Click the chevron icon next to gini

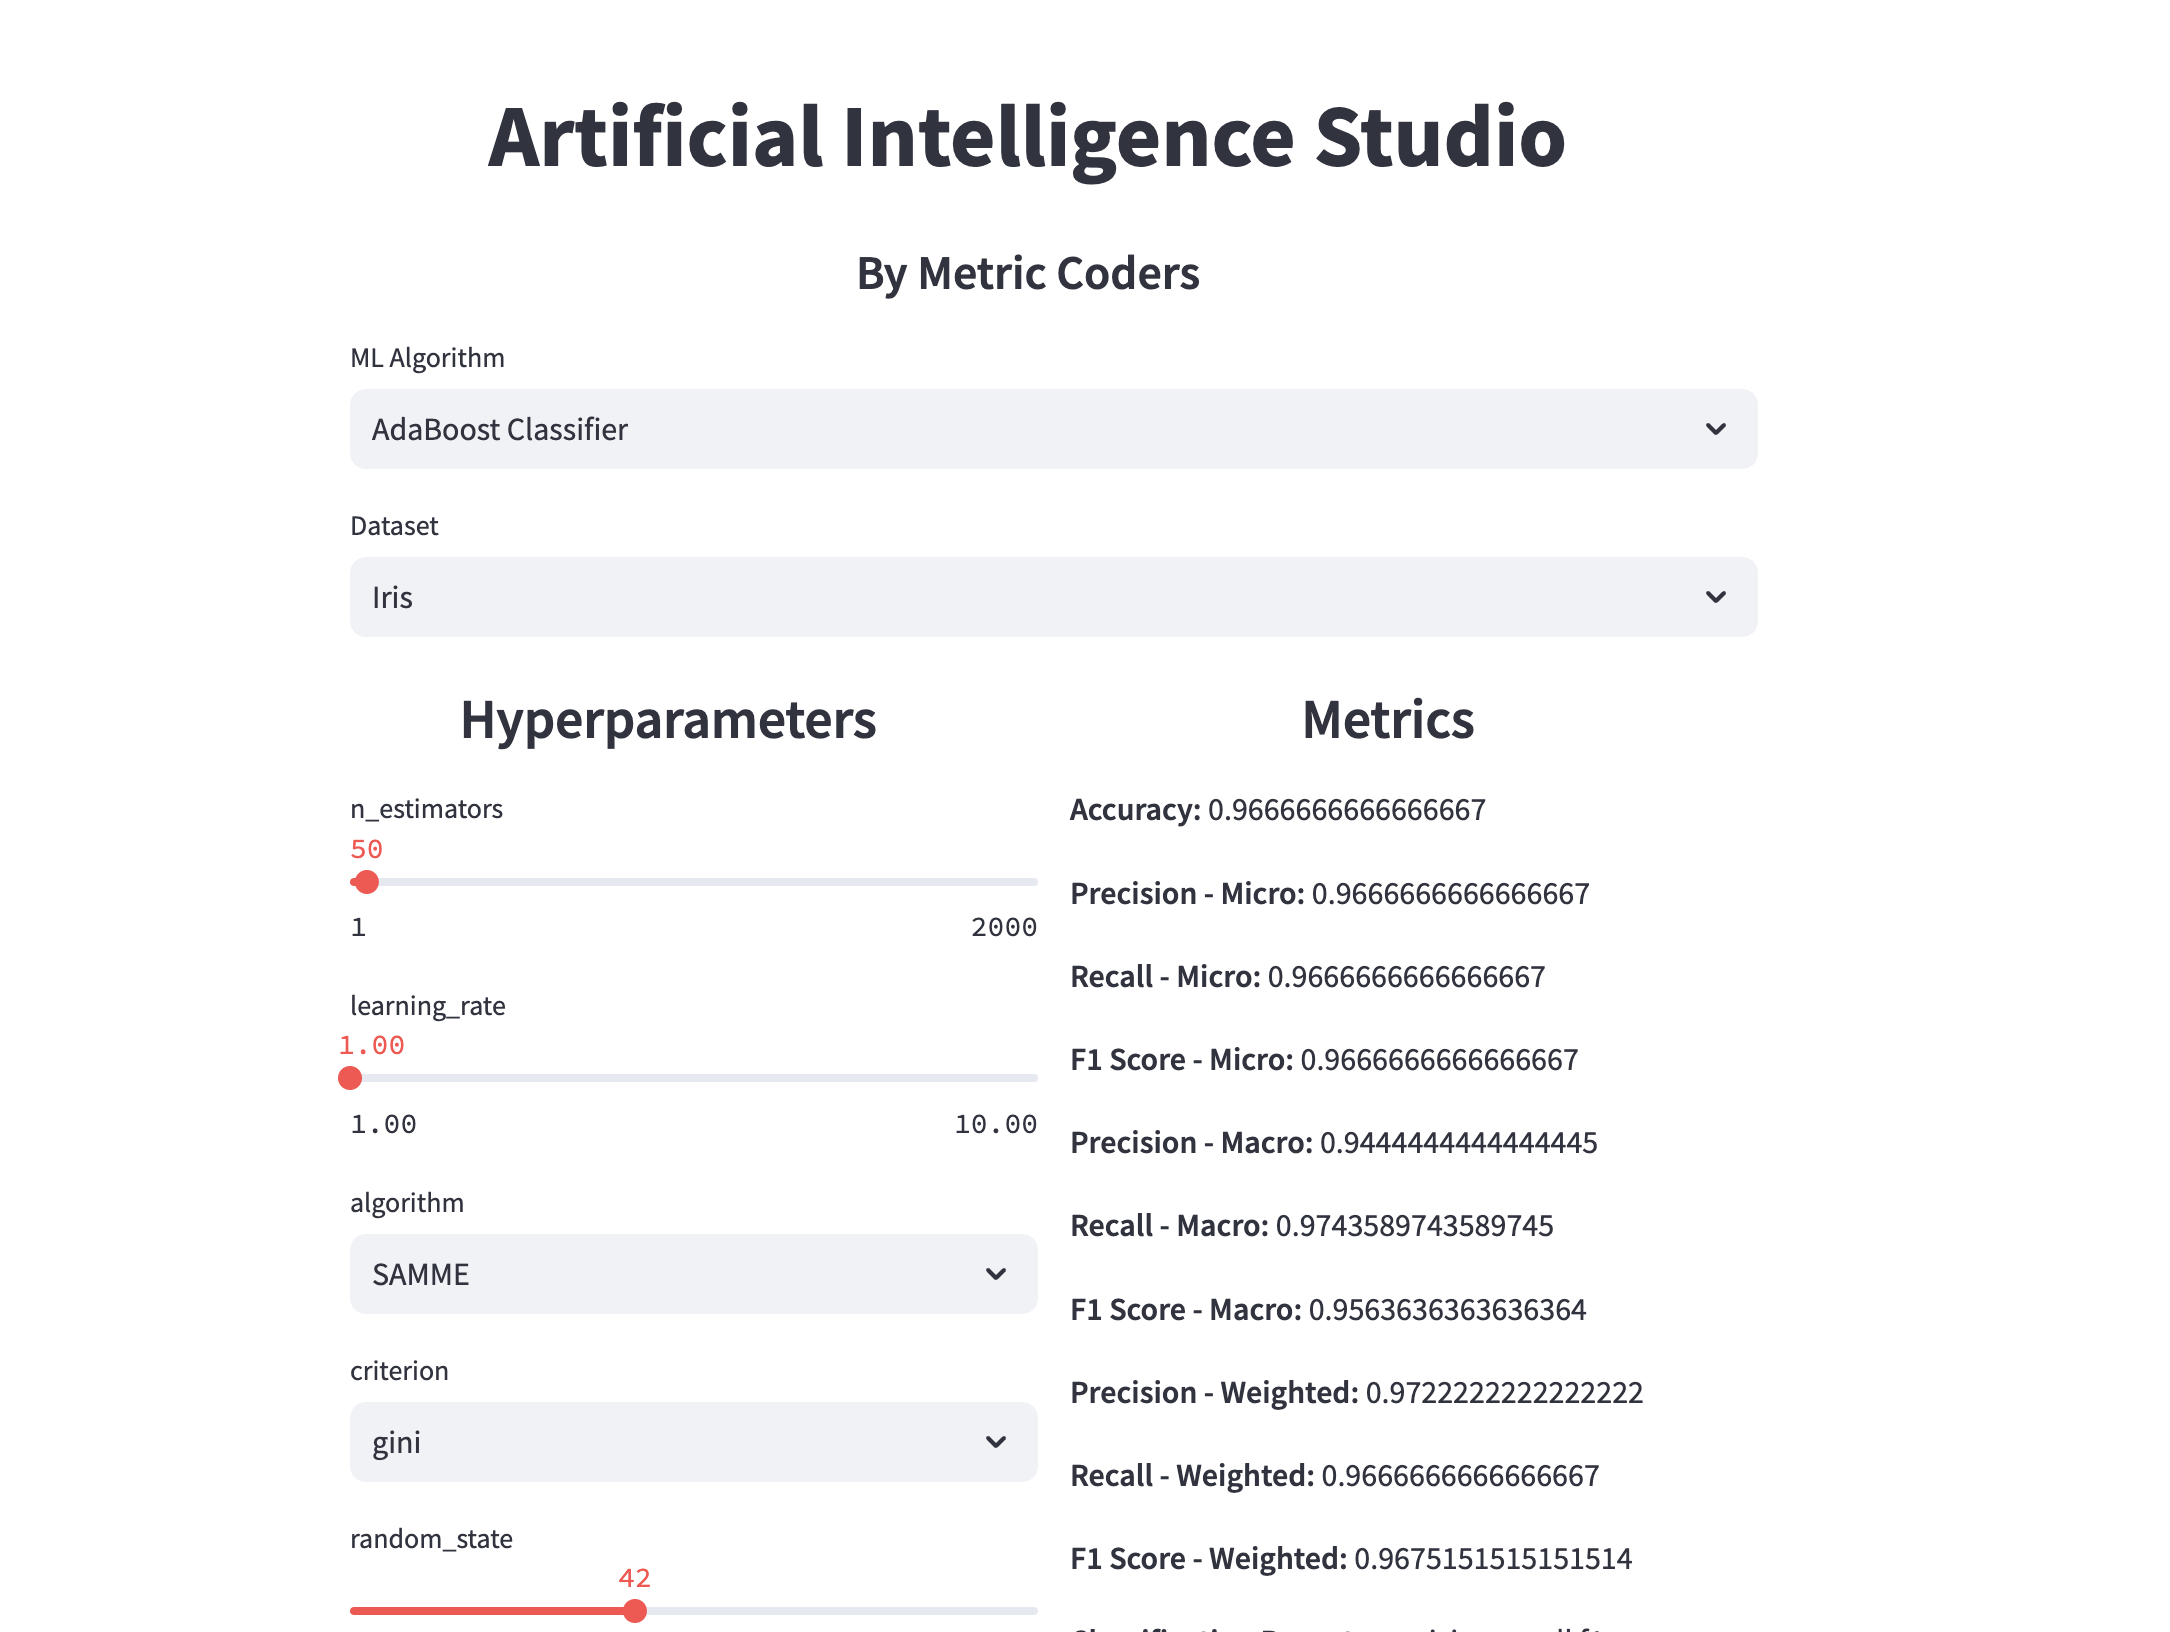pyautogui.click(x=995, y=1442)
